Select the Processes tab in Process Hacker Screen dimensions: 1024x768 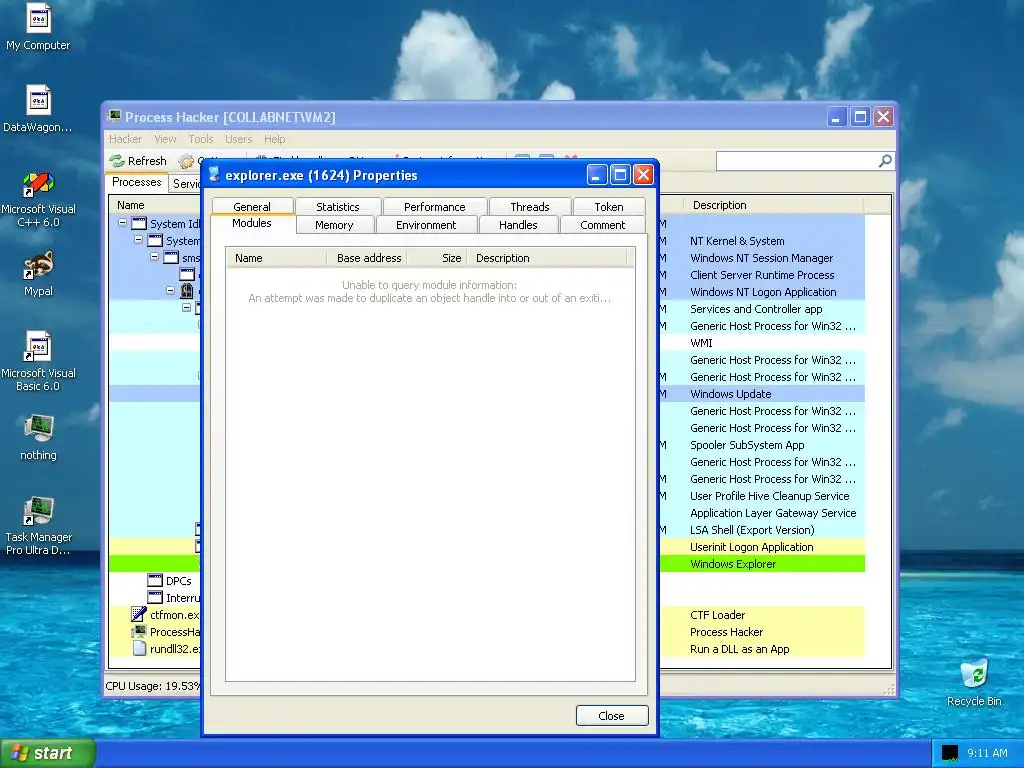(136, 182)
